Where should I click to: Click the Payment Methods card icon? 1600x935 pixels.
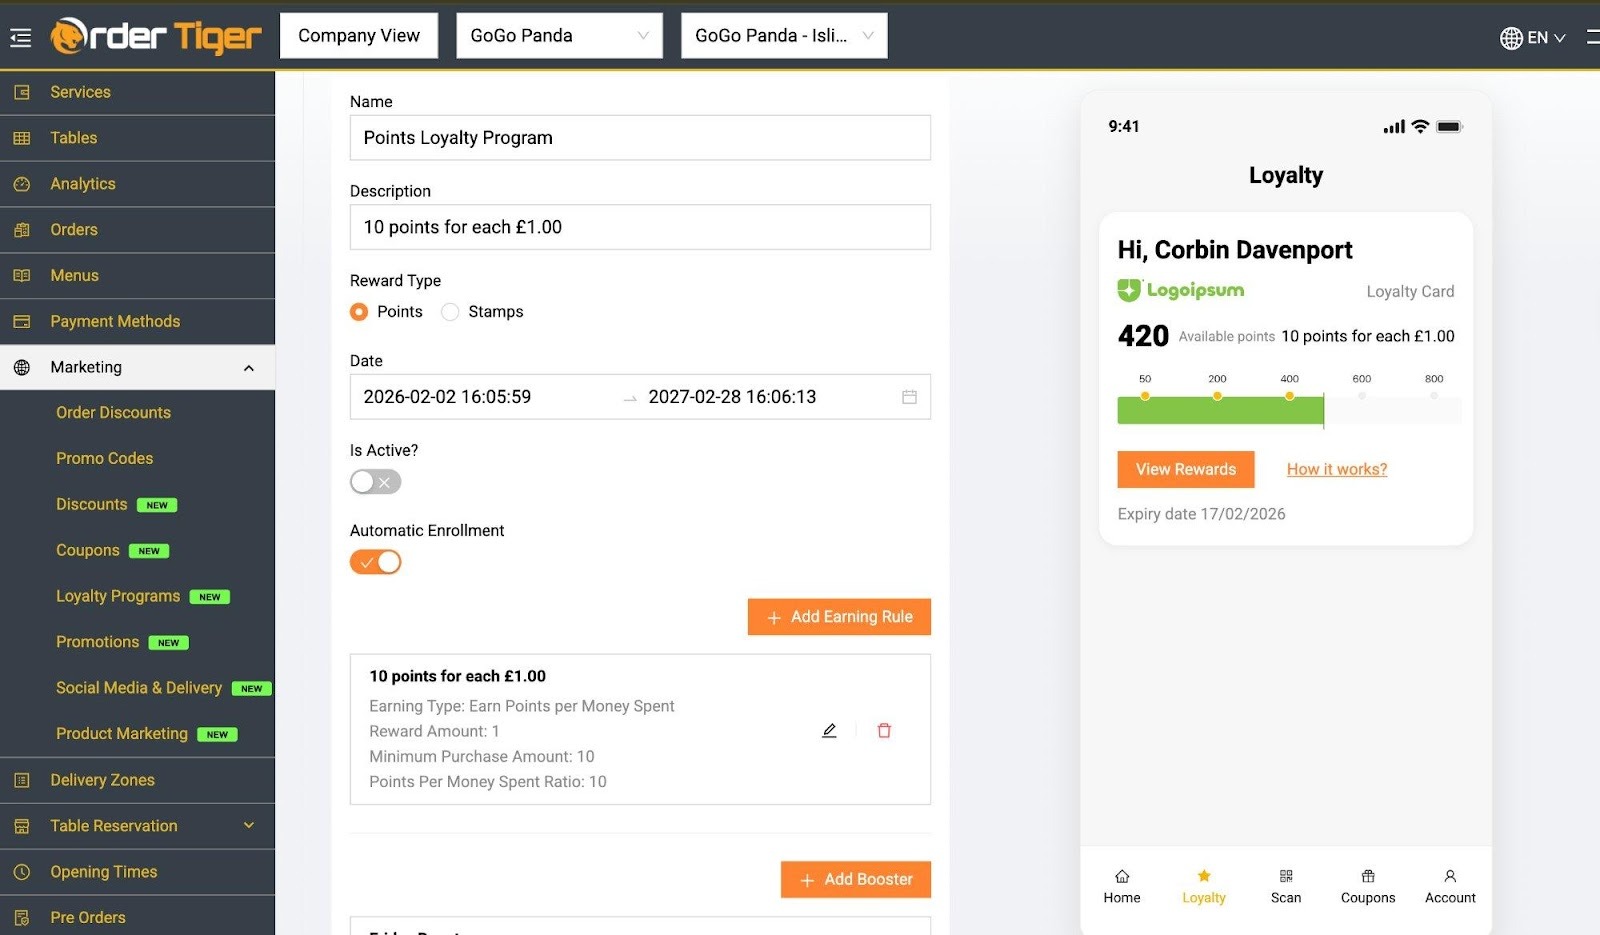(x=22, y=322)
